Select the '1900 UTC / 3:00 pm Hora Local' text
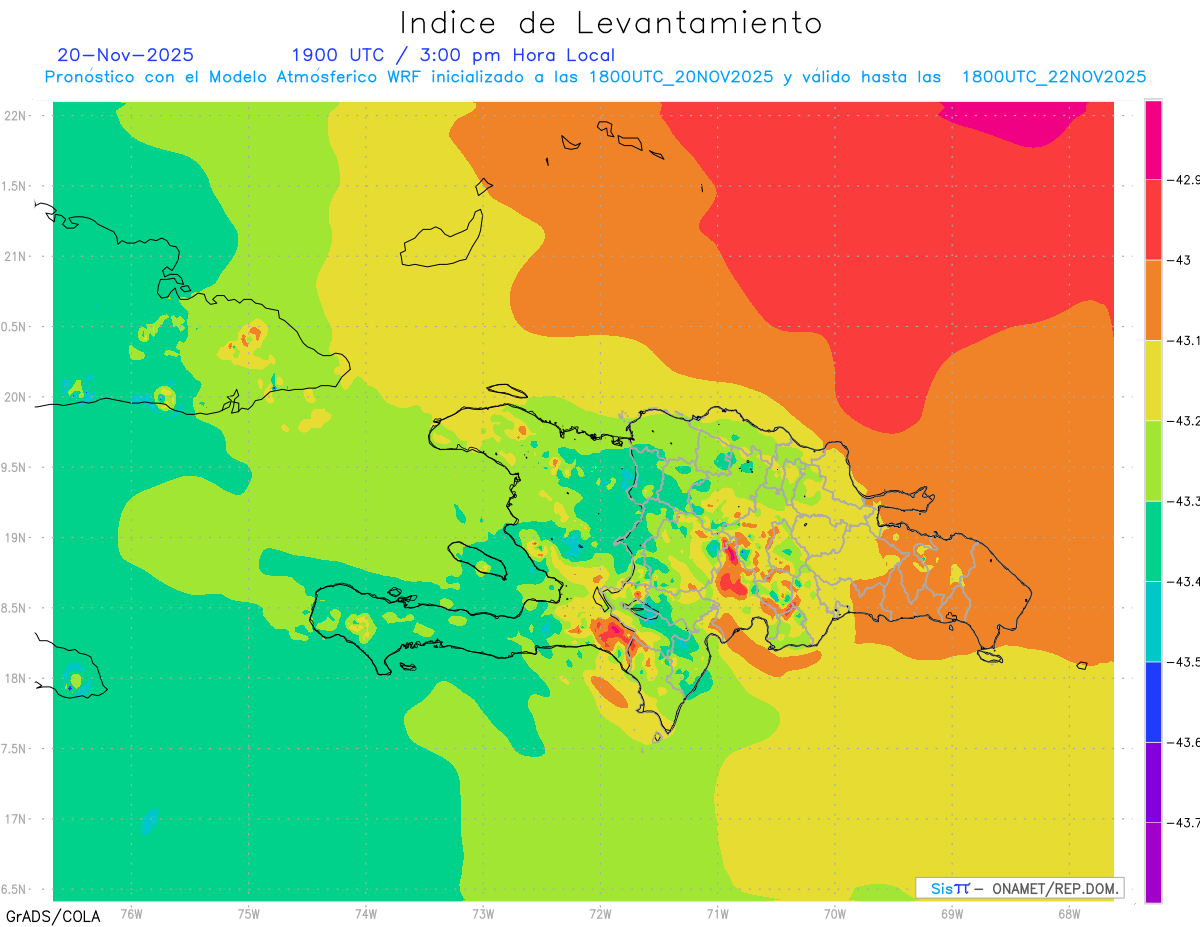 click(x=453, y=55)
